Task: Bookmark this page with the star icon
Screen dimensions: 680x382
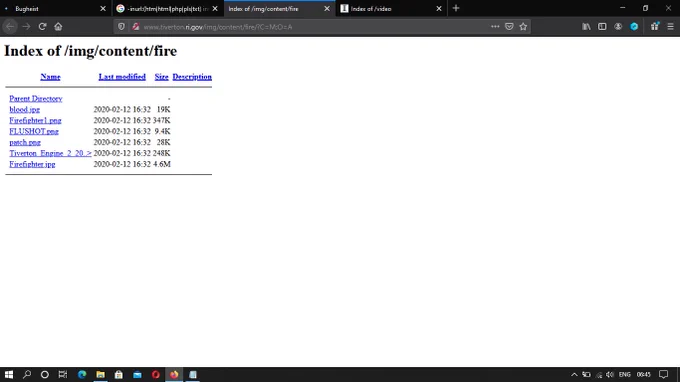Action: (523, 26)
